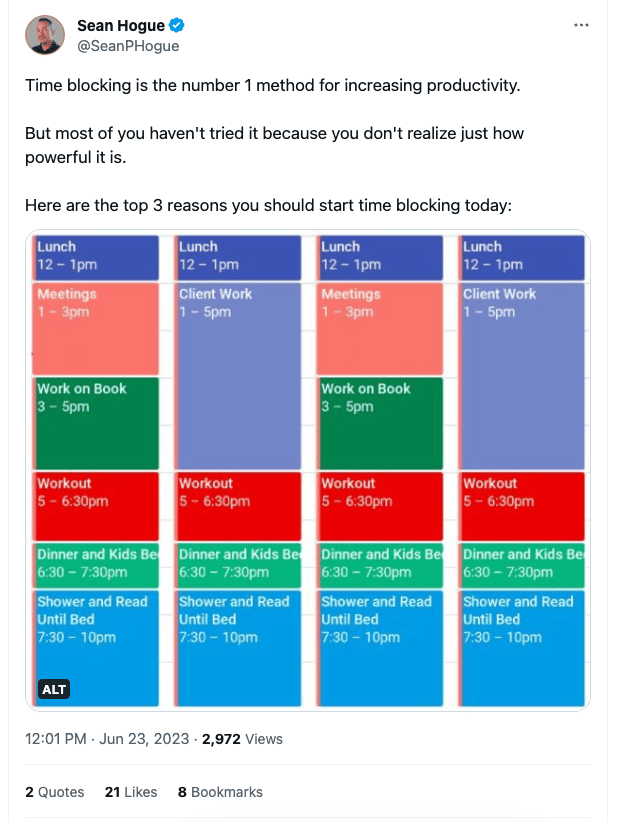View the 21 Likes list
The width and height of the screenshot is (620, 822).
coord(131,792)
